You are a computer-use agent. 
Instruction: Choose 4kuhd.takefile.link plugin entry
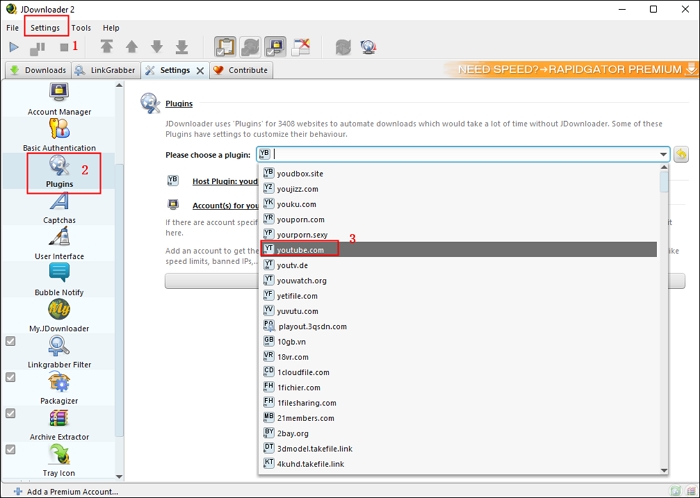click(458, 464)
